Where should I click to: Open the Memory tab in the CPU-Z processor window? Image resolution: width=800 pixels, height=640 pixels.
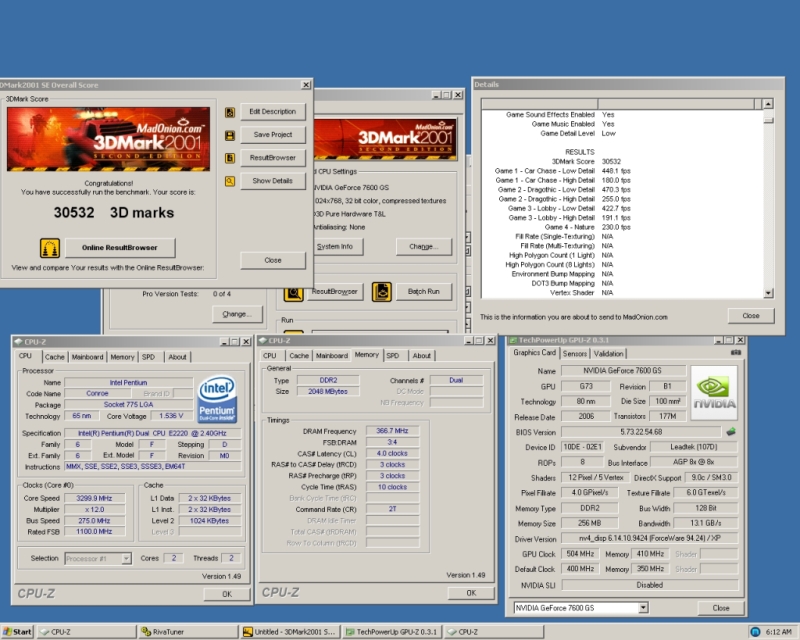[x=122, y=357]
